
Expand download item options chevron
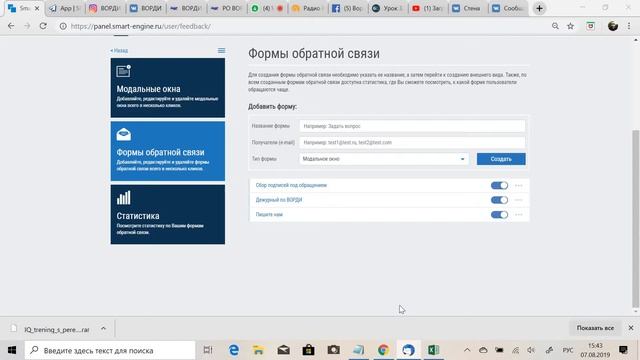[103, 329]
